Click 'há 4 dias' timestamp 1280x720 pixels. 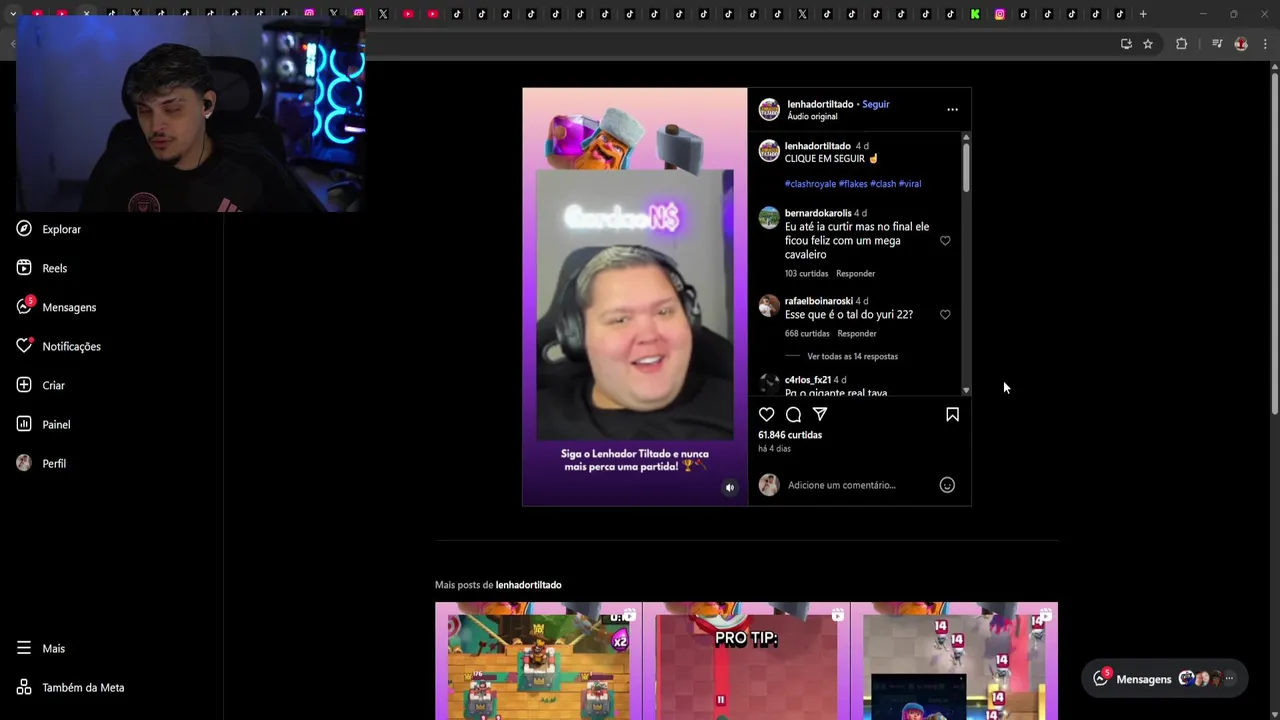click(774, 449)
